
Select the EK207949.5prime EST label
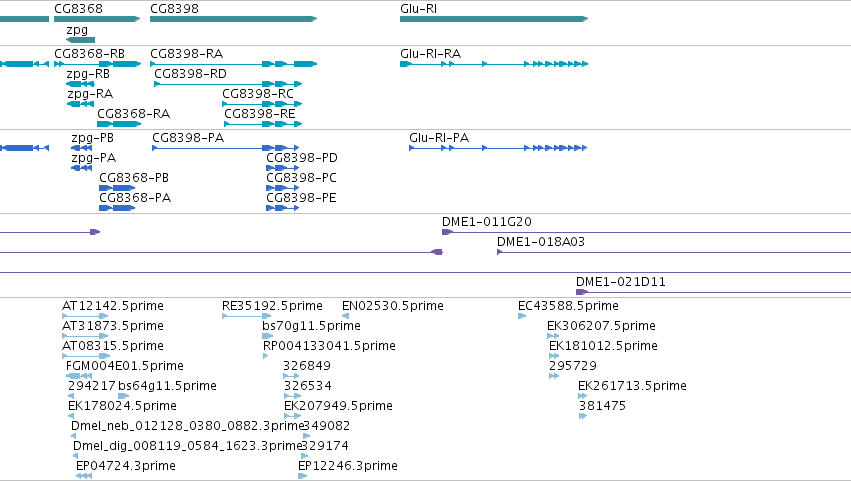click(339, 407)
